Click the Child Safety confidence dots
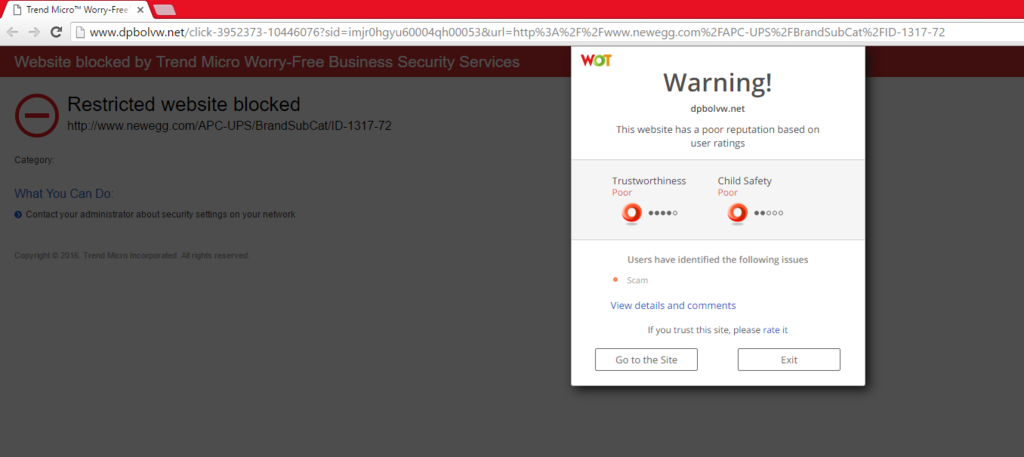The image size is (1024, 457). coord(769,213)
